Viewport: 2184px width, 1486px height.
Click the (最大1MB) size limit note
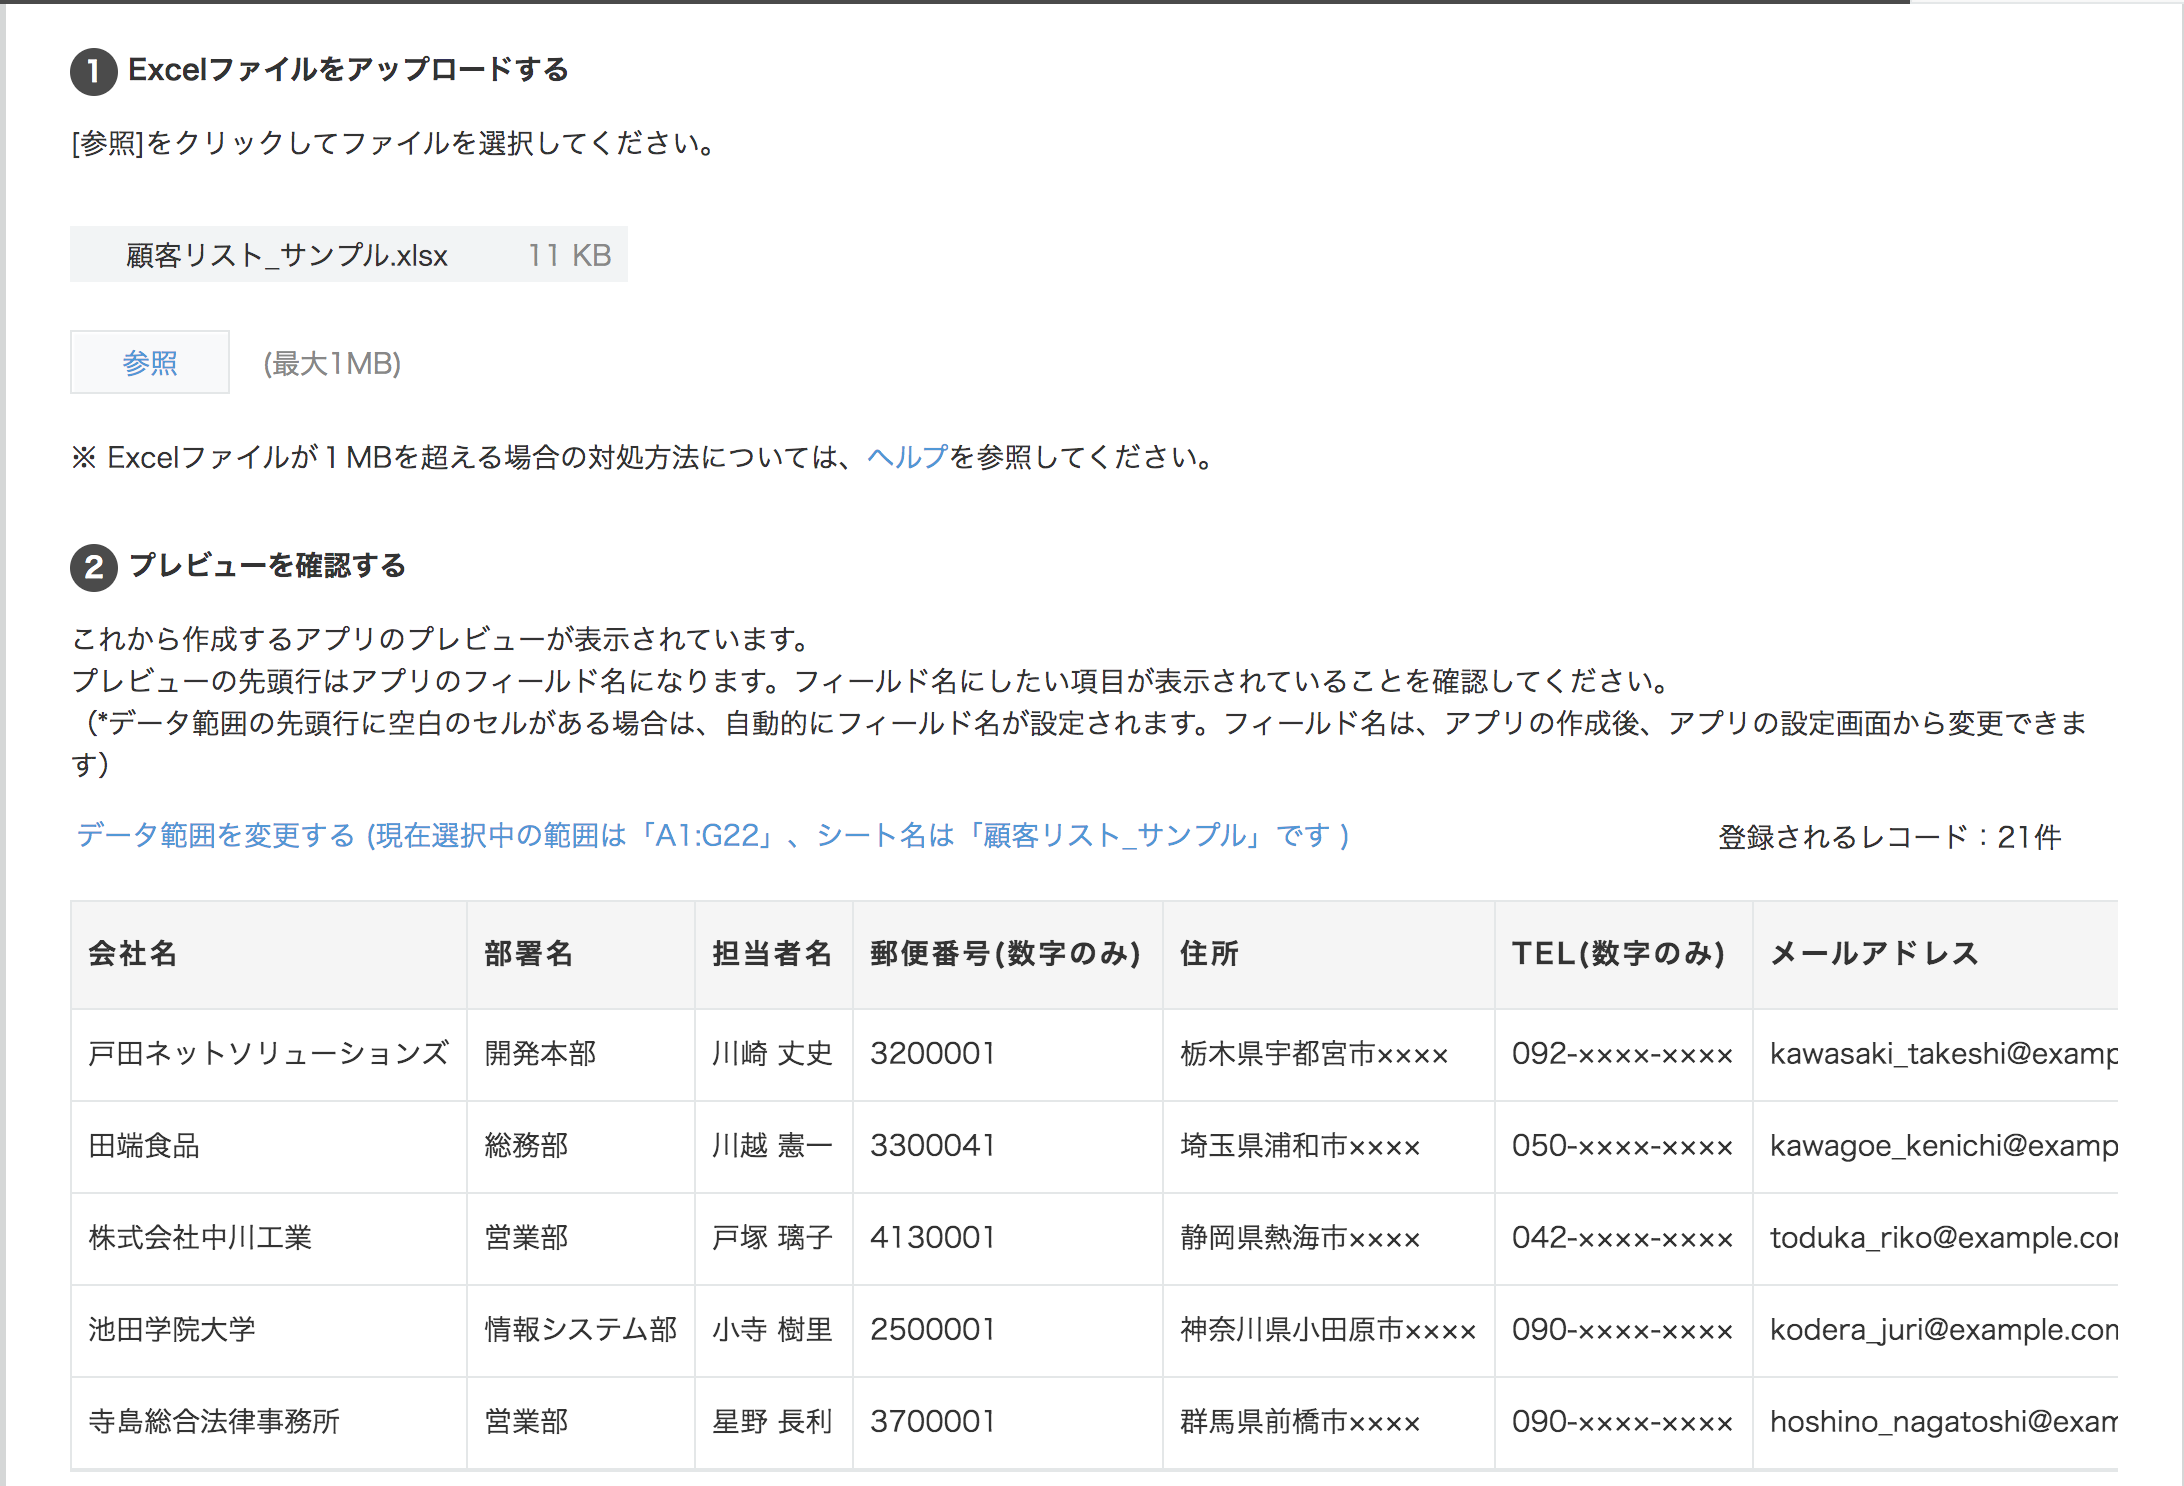tap(332, 363)
